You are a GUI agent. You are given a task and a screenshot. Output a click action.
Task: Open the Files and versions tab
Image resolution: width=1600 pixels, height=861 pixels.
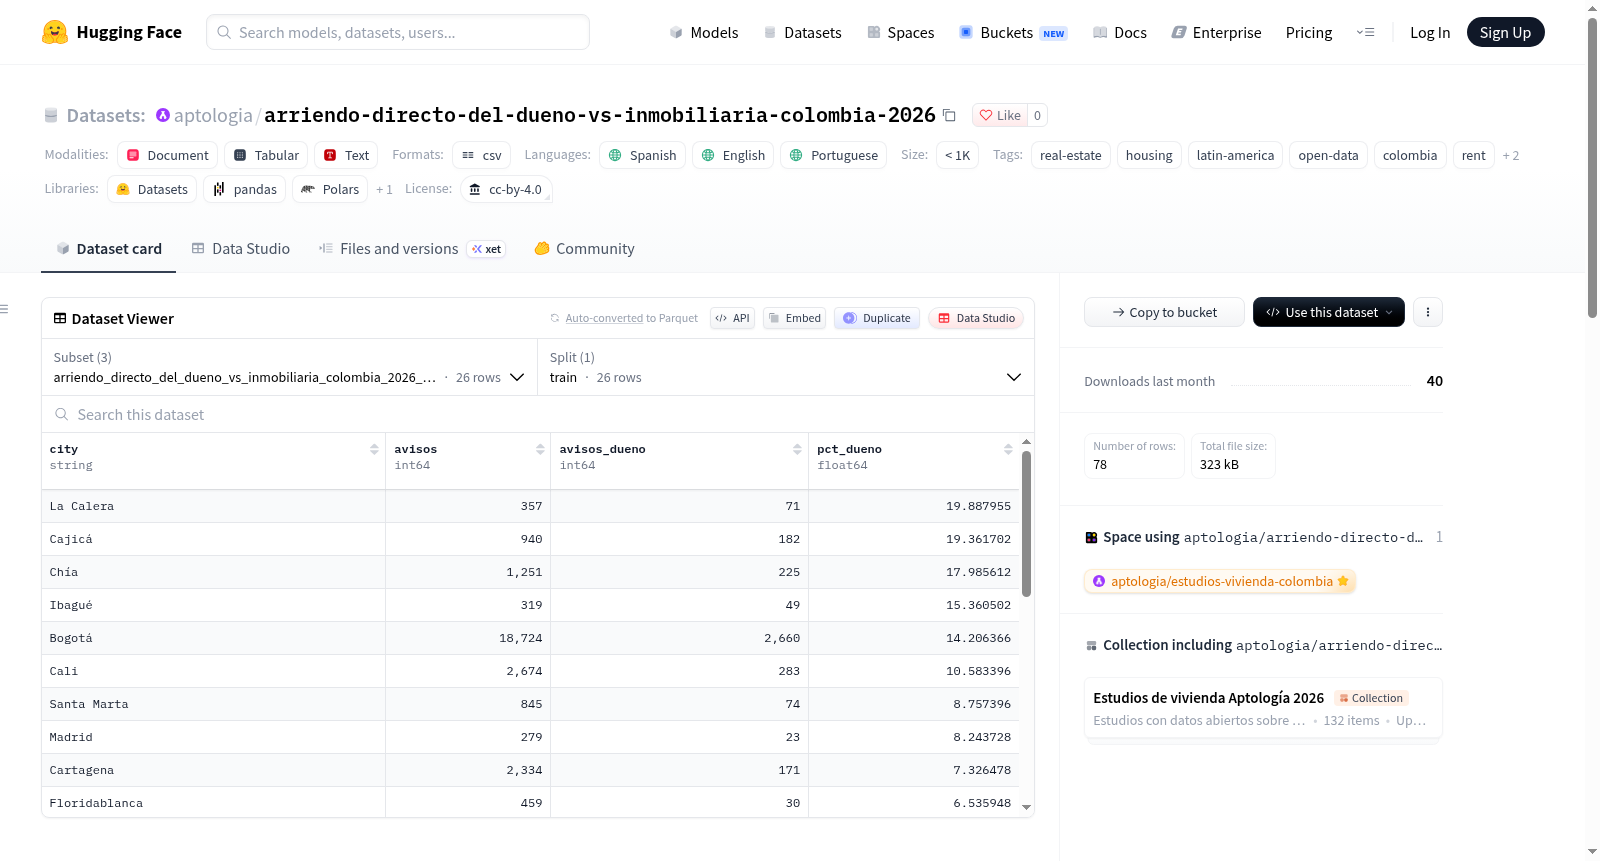click(x=412, y=249)
